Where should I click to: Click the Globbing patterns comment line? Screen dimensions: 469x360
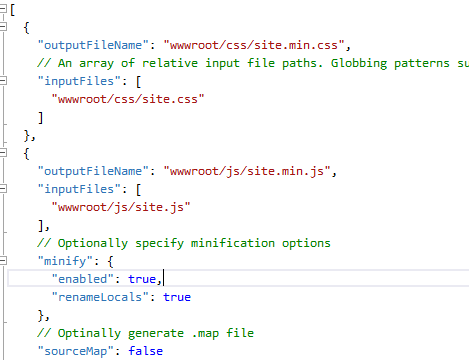[253, 63]
